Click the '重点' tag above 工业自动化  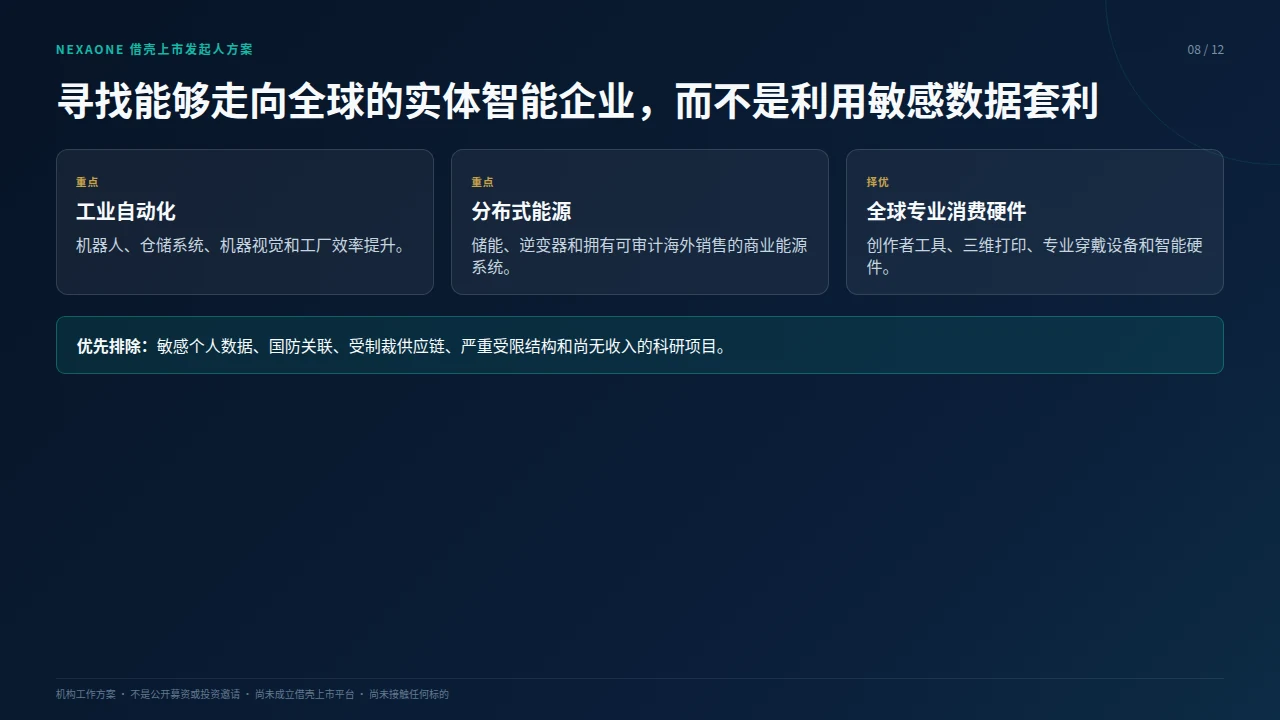click(x=87, y=182)
